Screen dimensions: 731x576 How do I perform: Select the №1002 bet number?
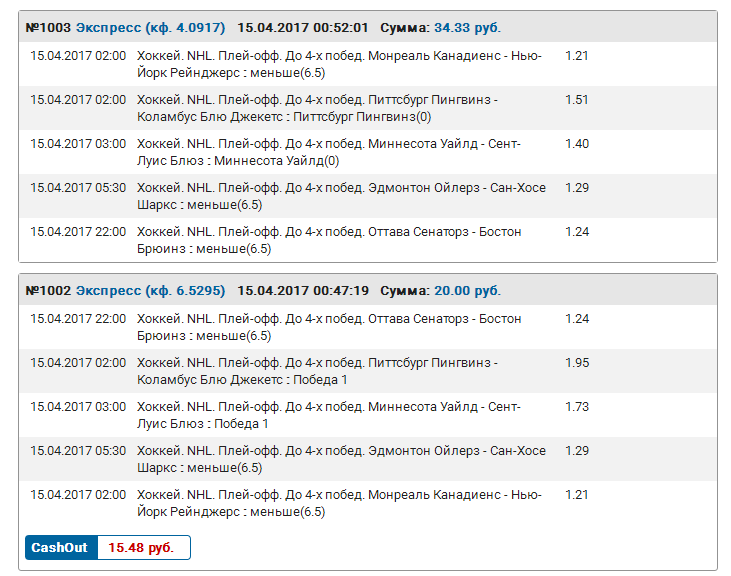48,291
